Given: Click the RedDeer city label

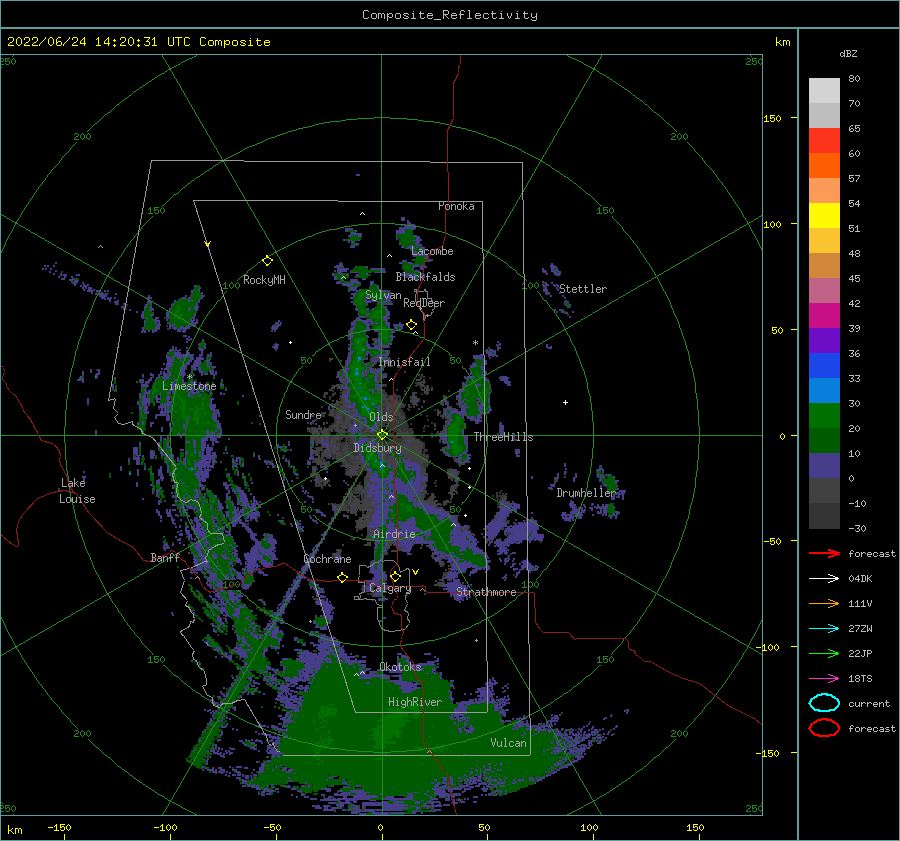Looking at the screenshot, I should pyautogui.click(x=424, y=303).
